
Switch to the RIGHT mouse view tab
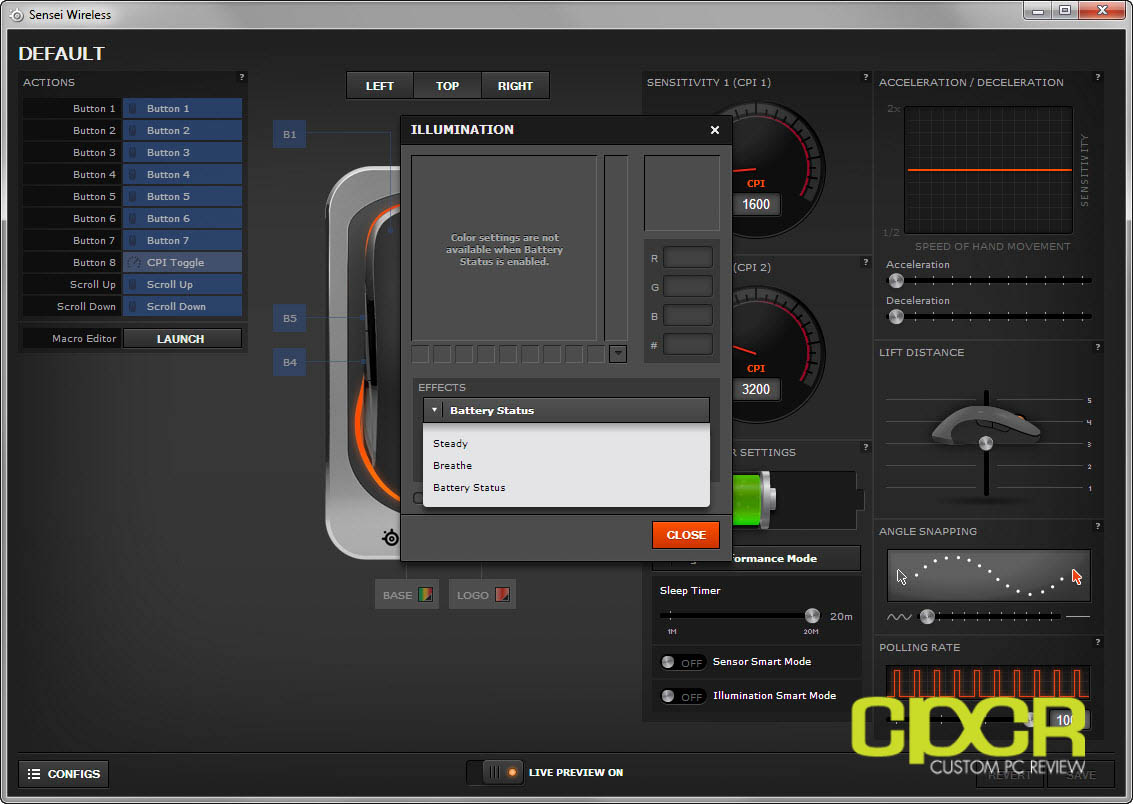(x=514, y=86)
